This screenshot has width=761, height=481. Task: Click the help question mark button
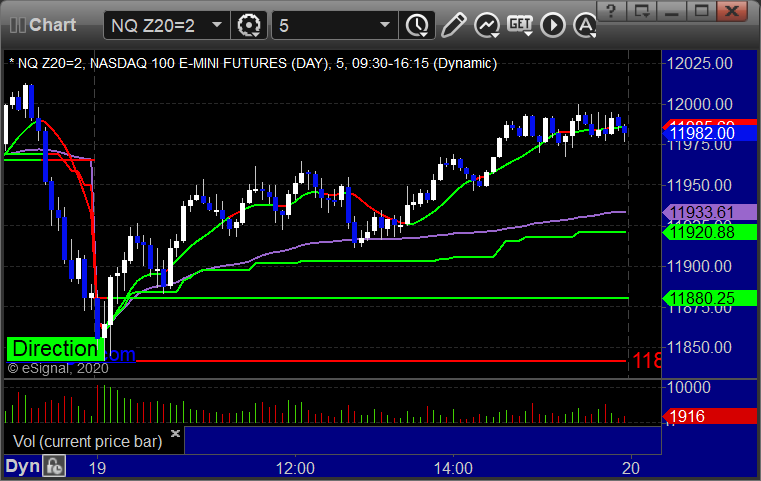611,11
